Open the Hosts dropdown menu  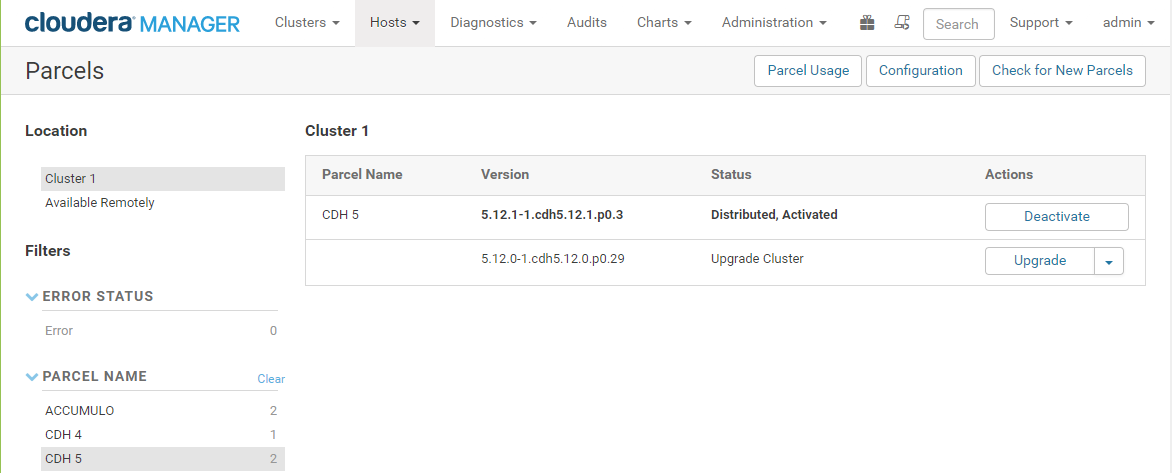(x=395, y=23)
